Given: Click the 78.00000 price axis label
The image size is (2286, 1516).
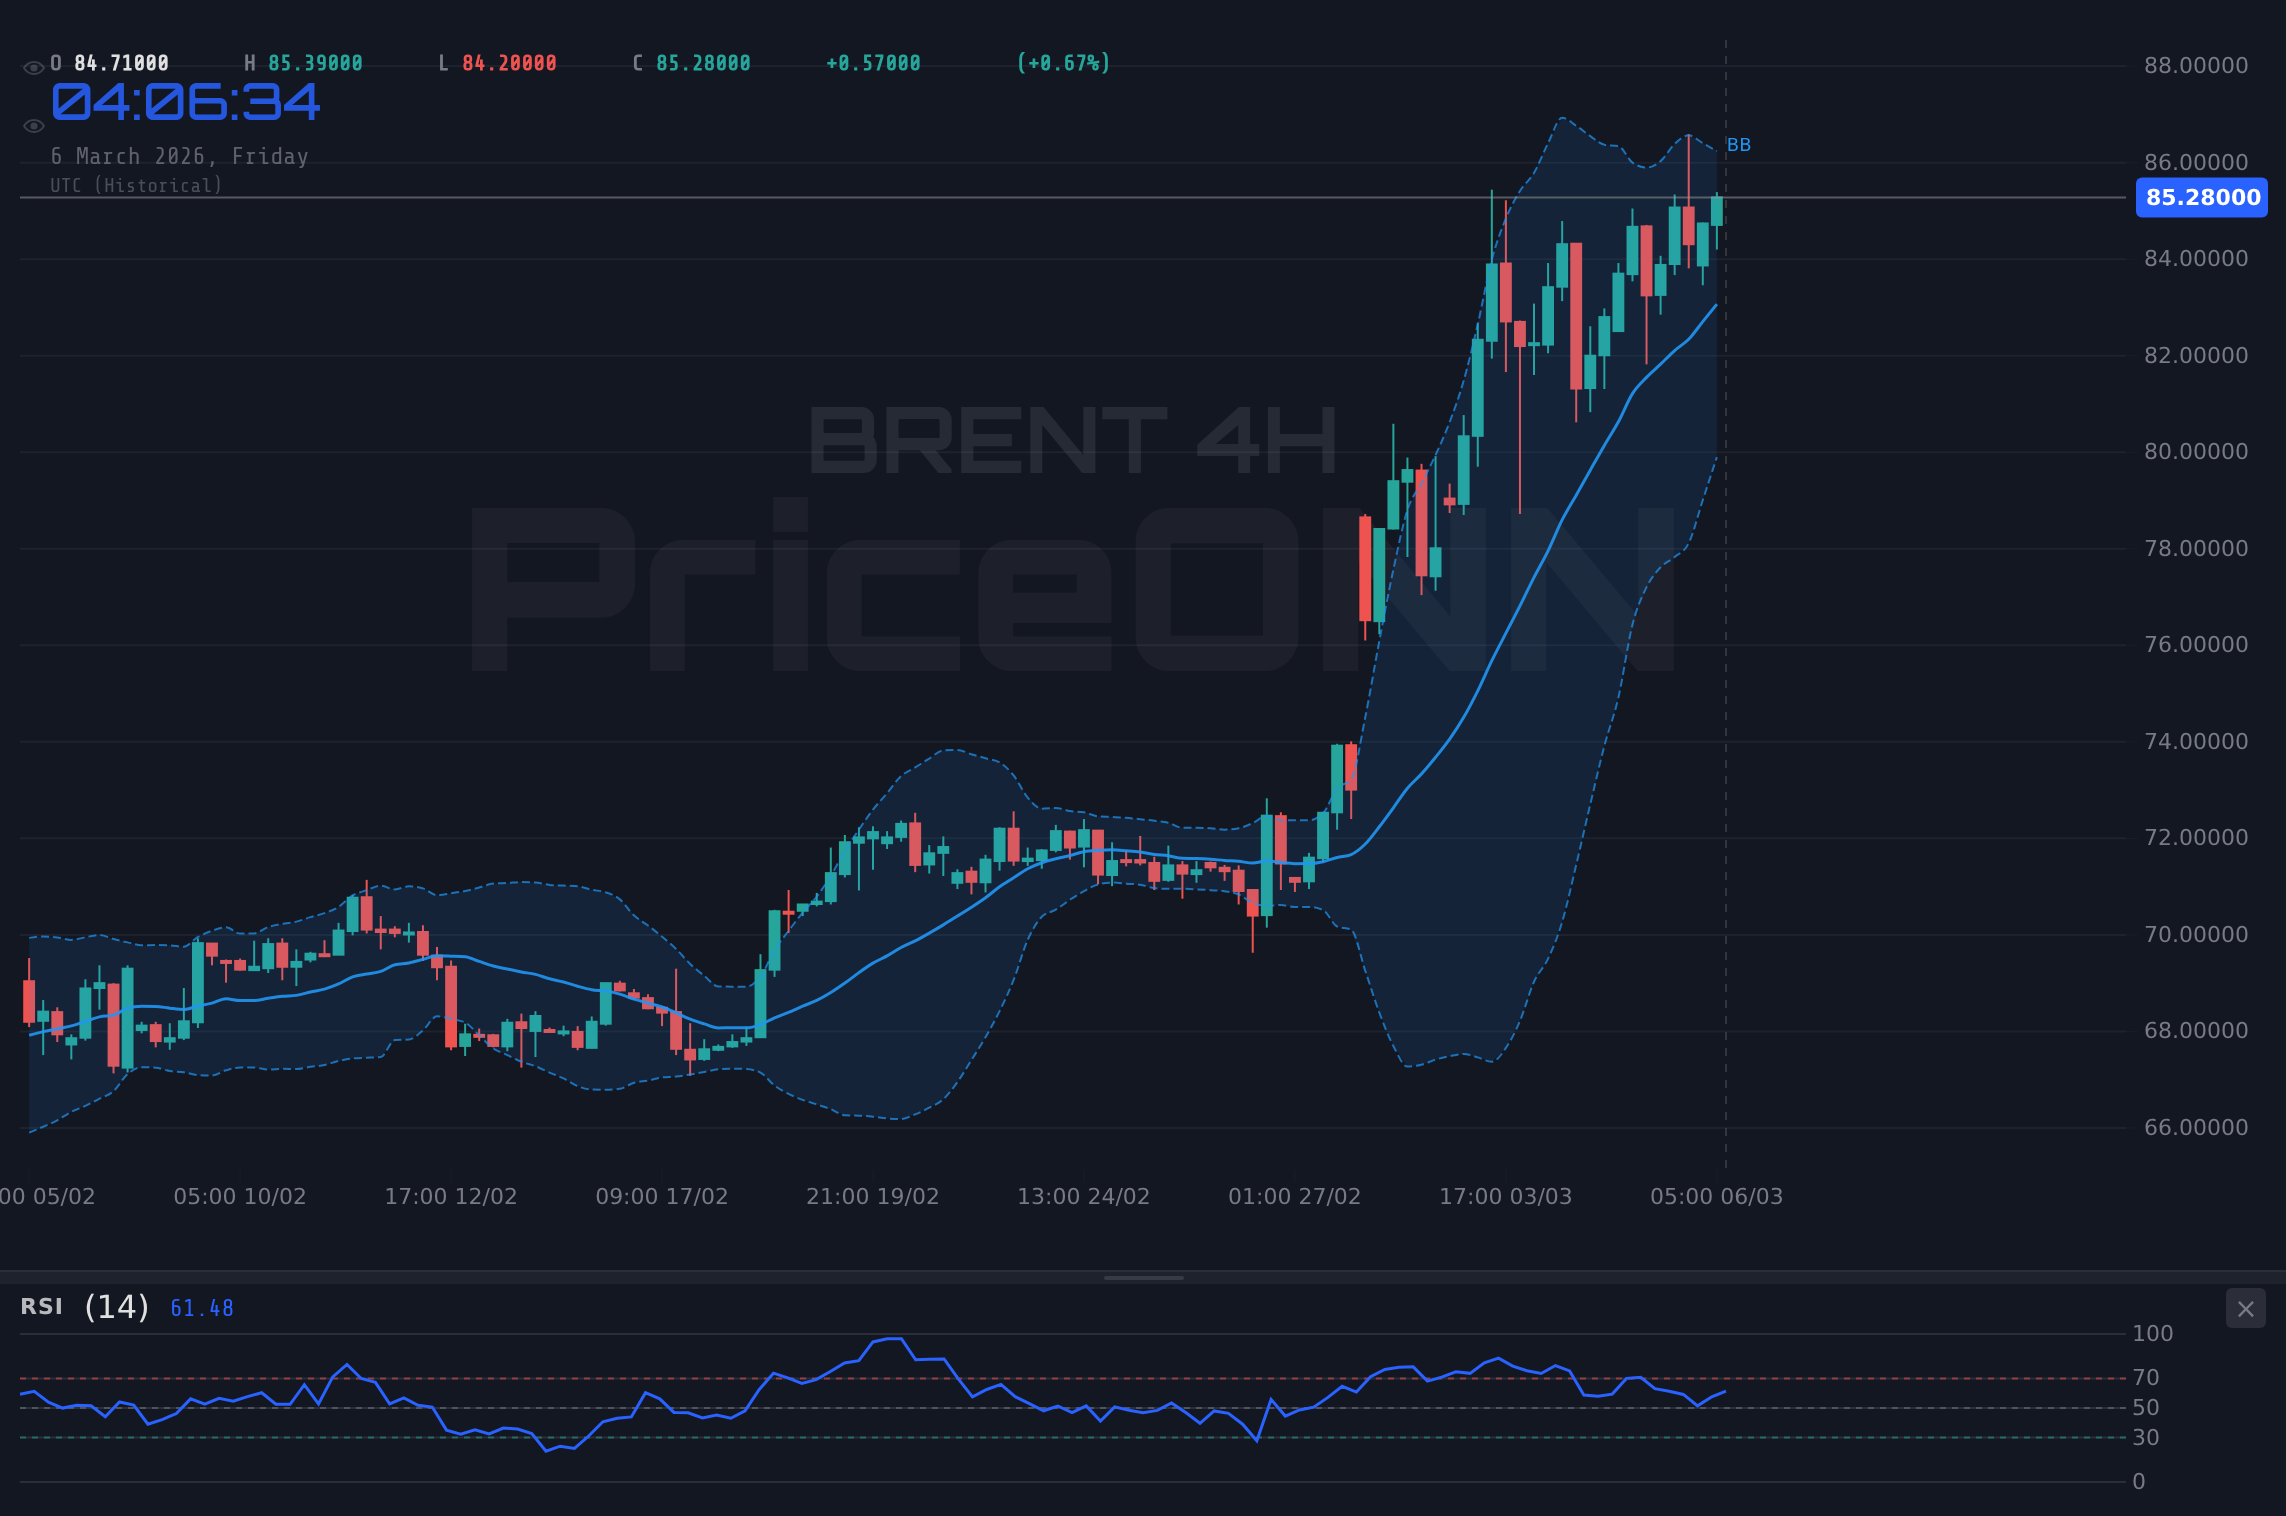Looking at the screenshot, I should [x=2196, y=549].
